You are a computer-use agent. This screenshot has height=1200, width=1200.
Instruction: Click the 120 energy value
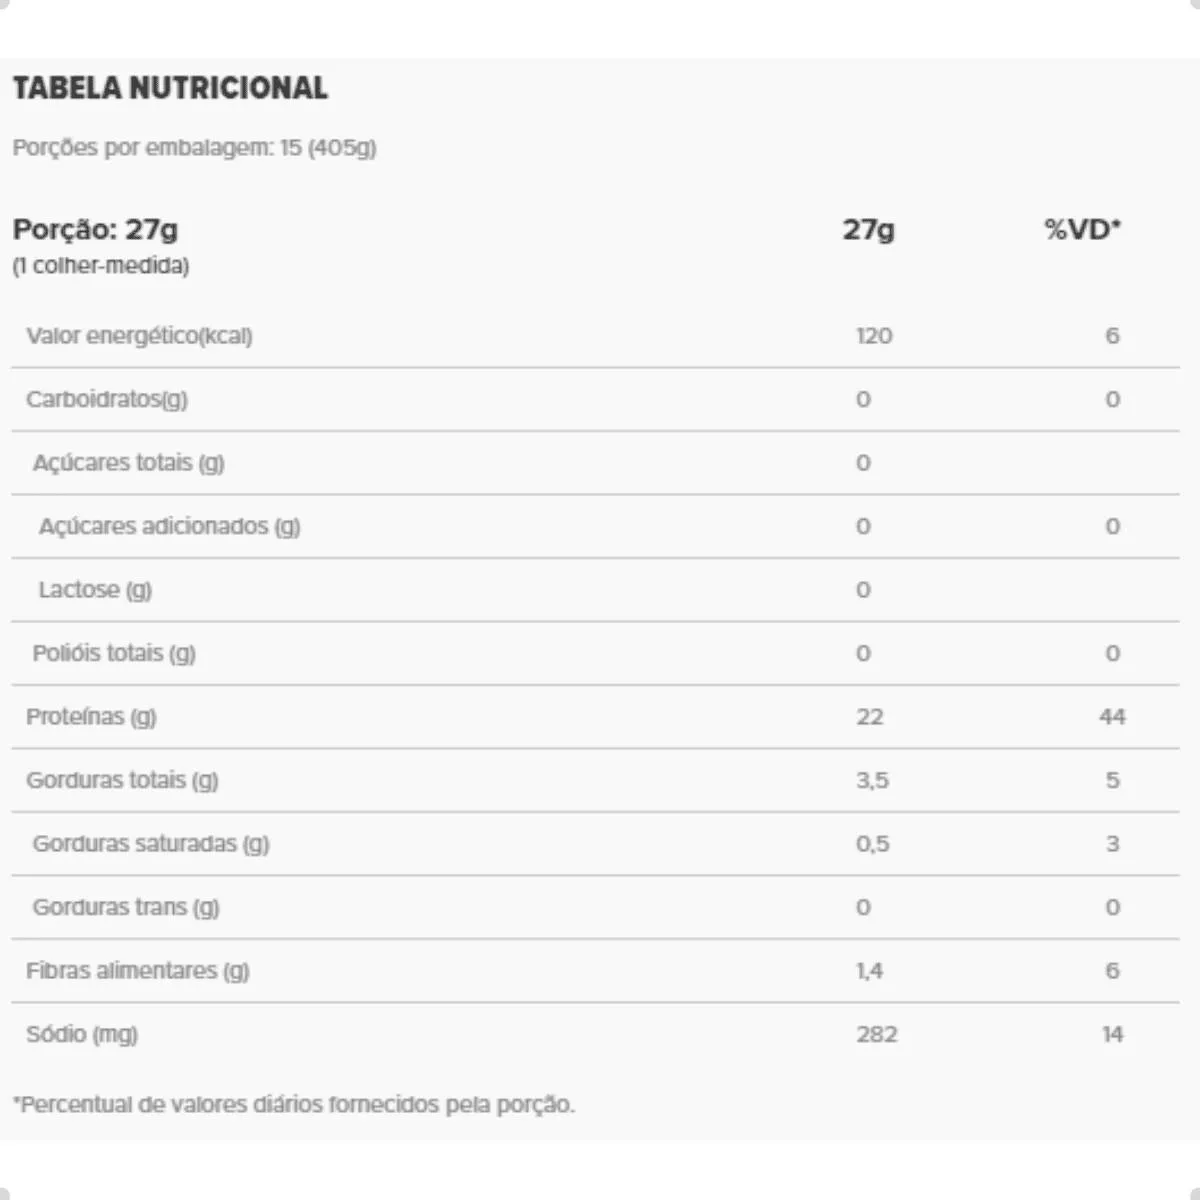(874, 336)
